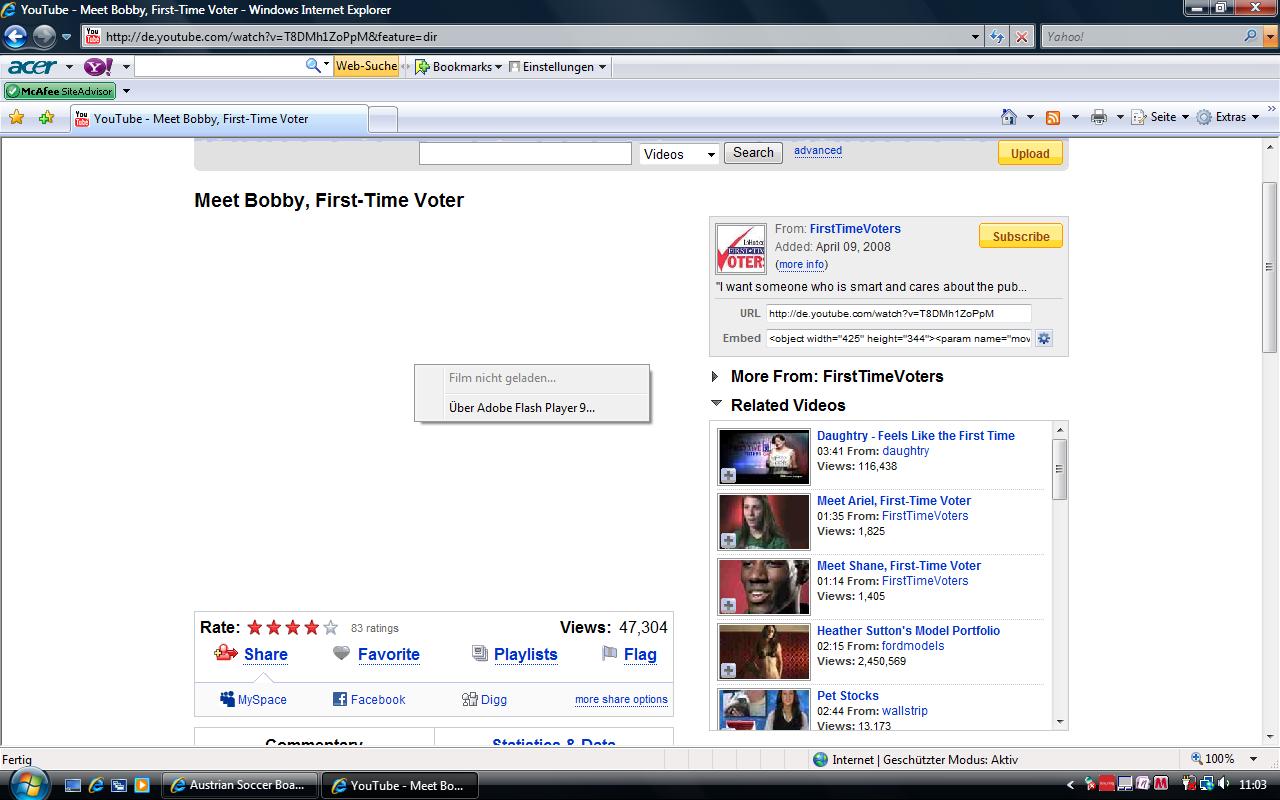Open the advanced search link

pyautogui.click(x=818, y=151)
